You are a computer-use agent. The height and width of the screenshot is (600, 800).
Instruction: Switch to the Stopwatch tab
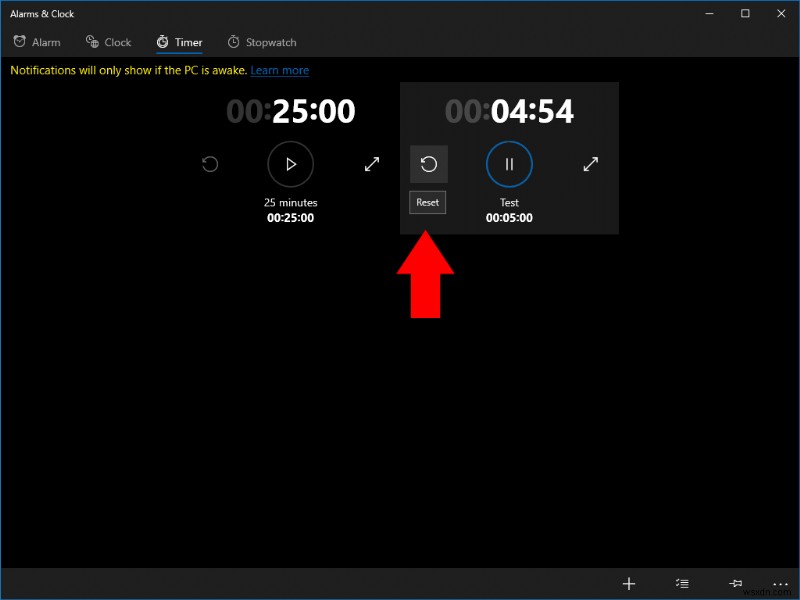(x=262, y=42)
